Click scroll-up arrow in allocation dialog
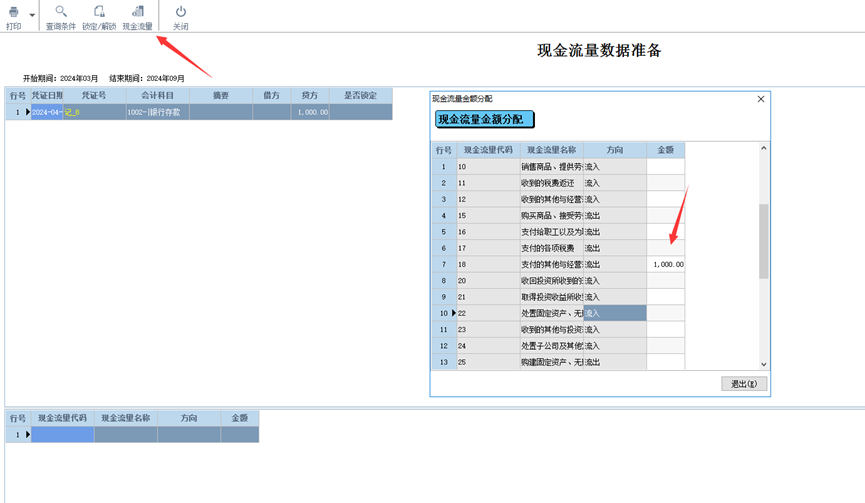This screenshot has width=865, height=503. 763,148
